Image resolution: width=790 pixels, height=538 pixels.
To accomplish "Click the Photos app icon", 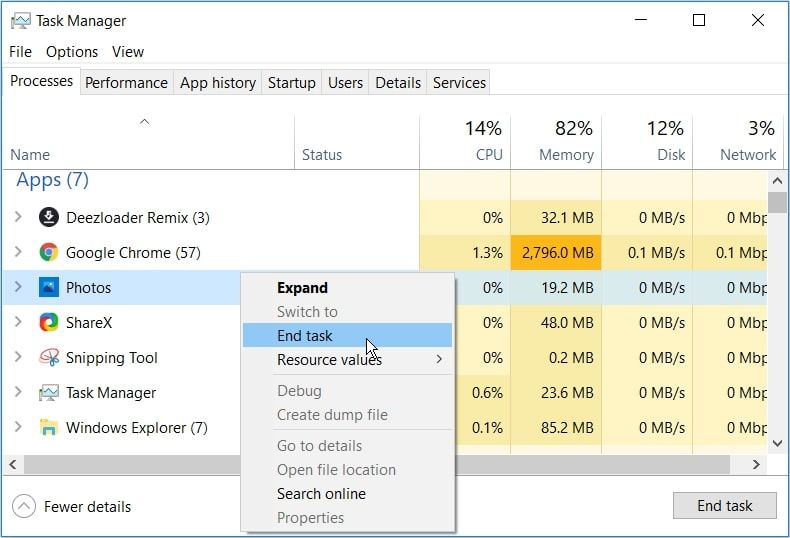I will click(x=49, y=287).
